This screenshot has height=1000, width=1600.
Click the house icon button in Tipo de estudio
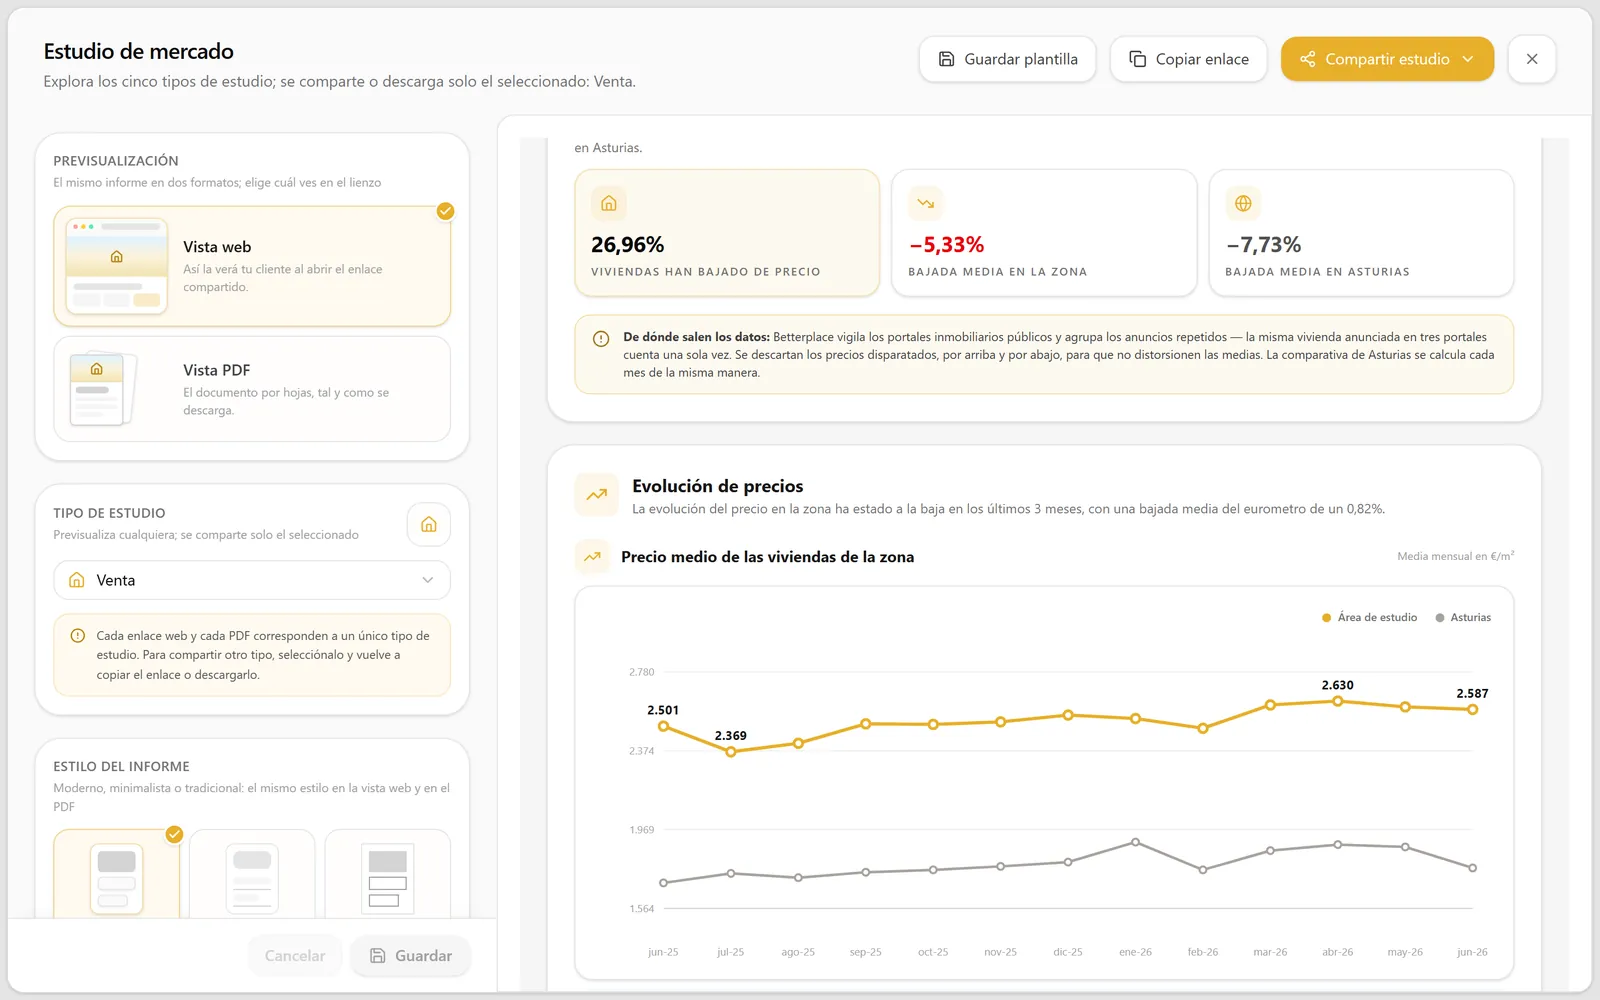pos(429,524)
